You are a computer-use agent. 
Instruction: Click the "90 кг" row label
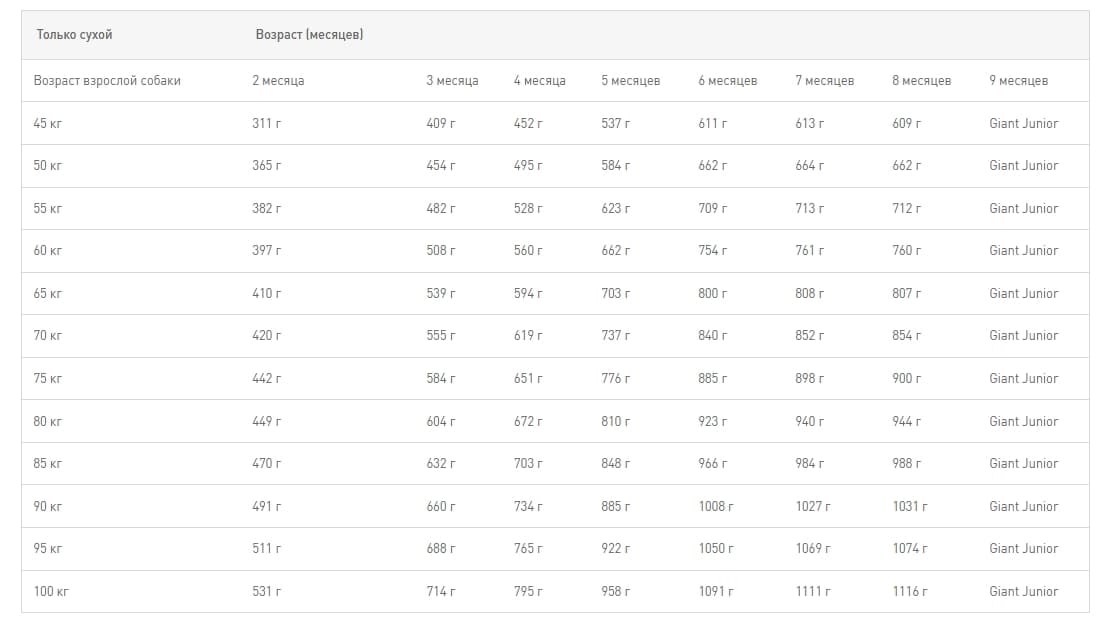(48, 507)
